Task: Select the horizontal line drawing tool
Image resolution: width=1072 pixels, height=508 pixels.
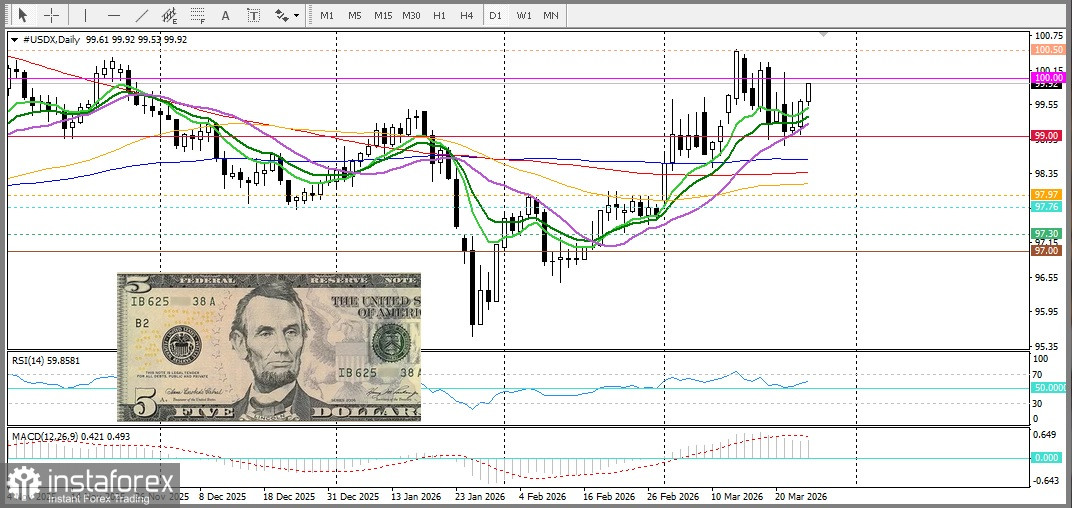Action: click(113, 15)
